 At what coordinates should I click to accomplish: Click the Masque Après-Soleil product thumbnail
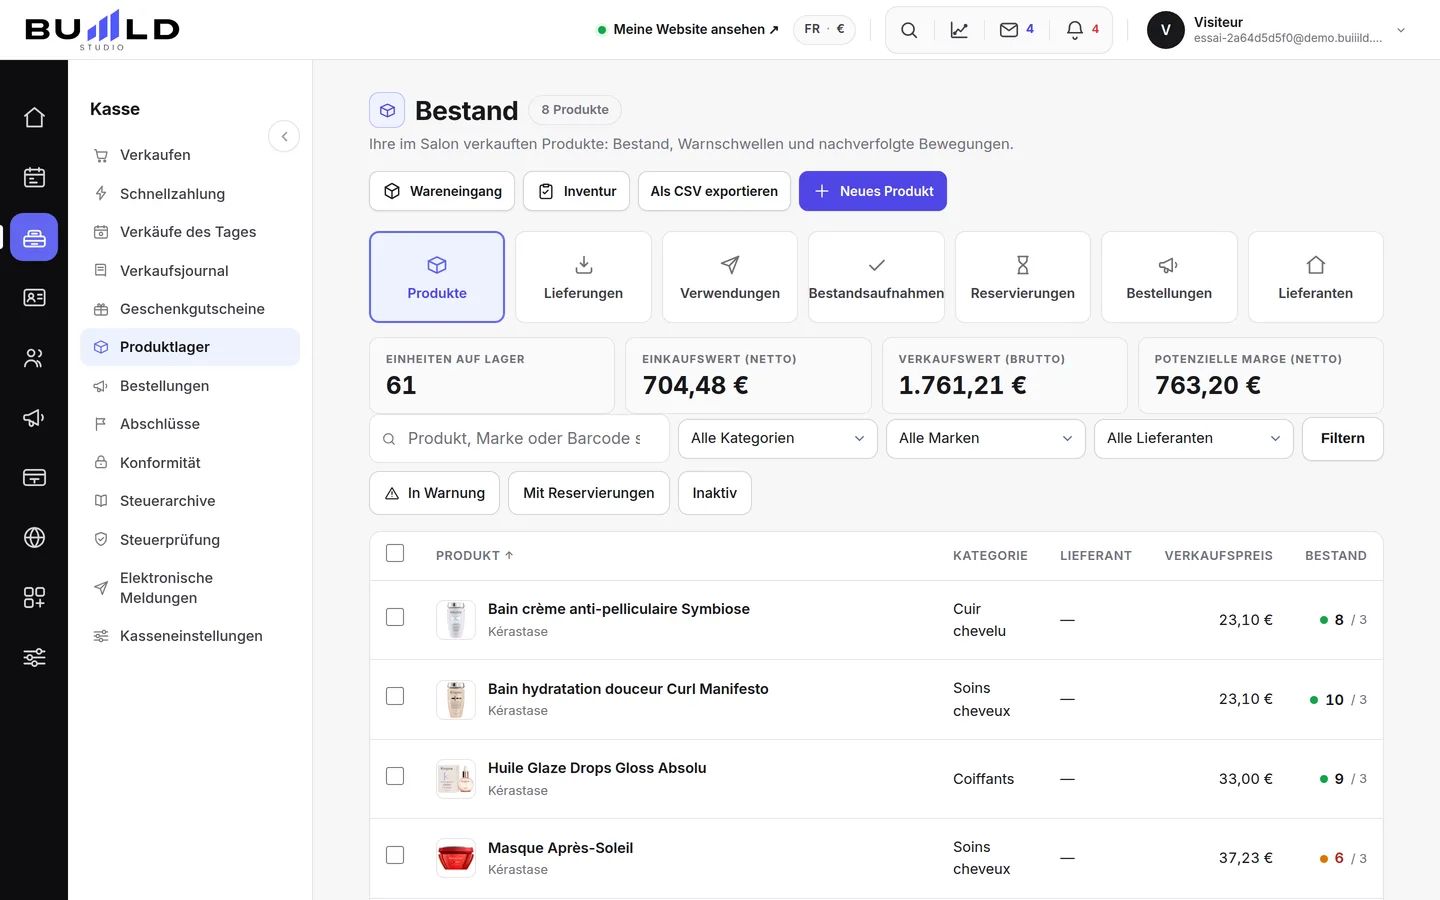pyautogui.click(x=456, y=858)
